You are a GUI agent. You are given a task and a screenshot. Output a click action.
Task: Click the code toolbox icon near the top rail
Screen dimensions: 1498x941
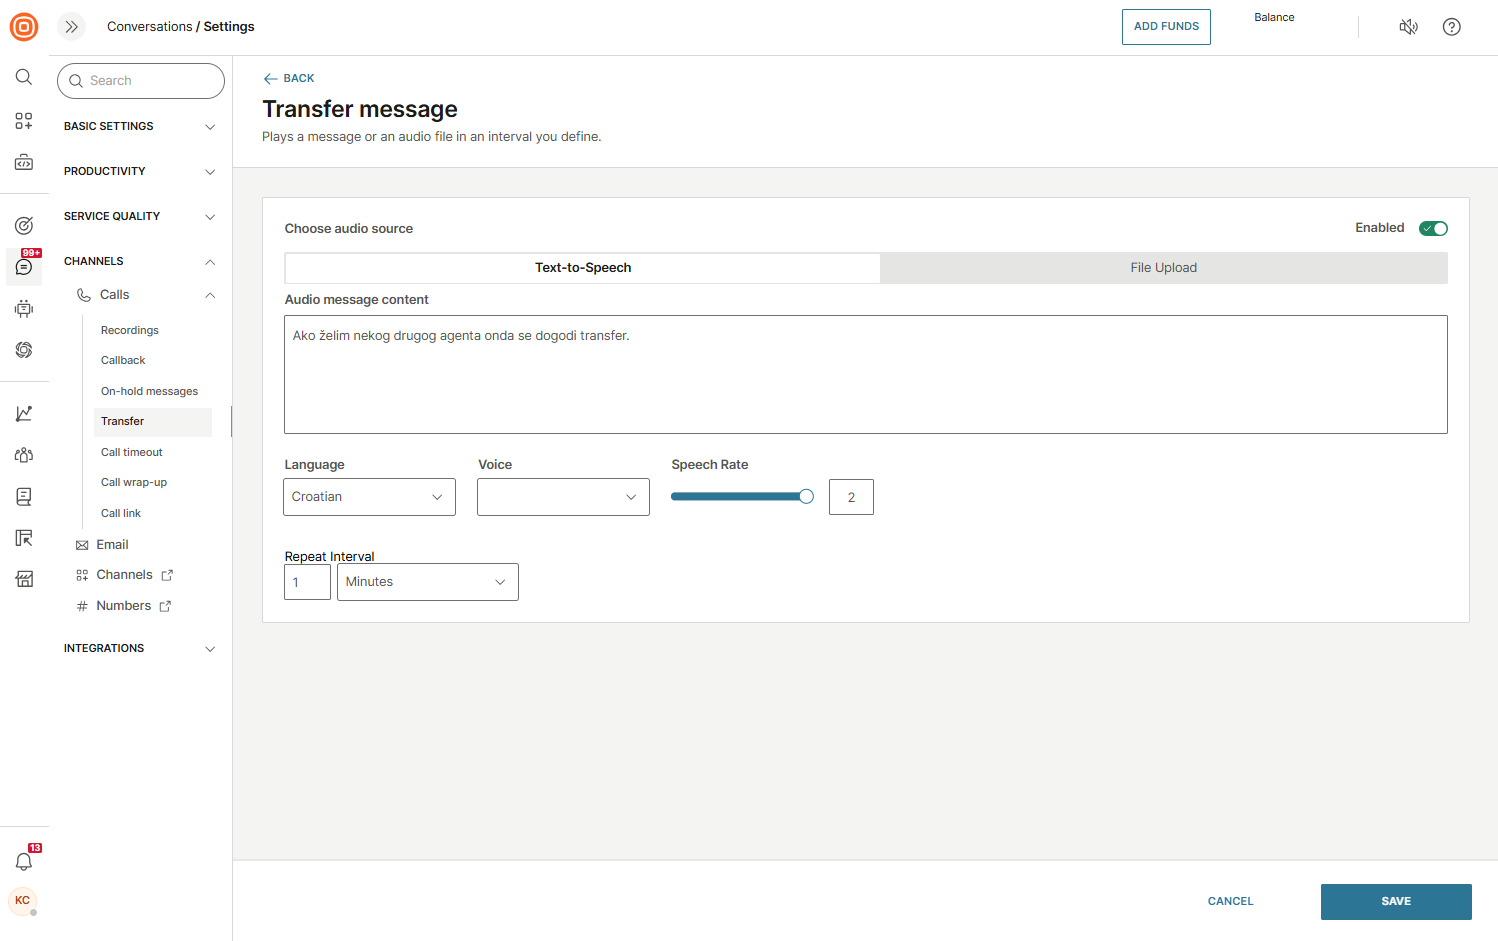(23, 161)
